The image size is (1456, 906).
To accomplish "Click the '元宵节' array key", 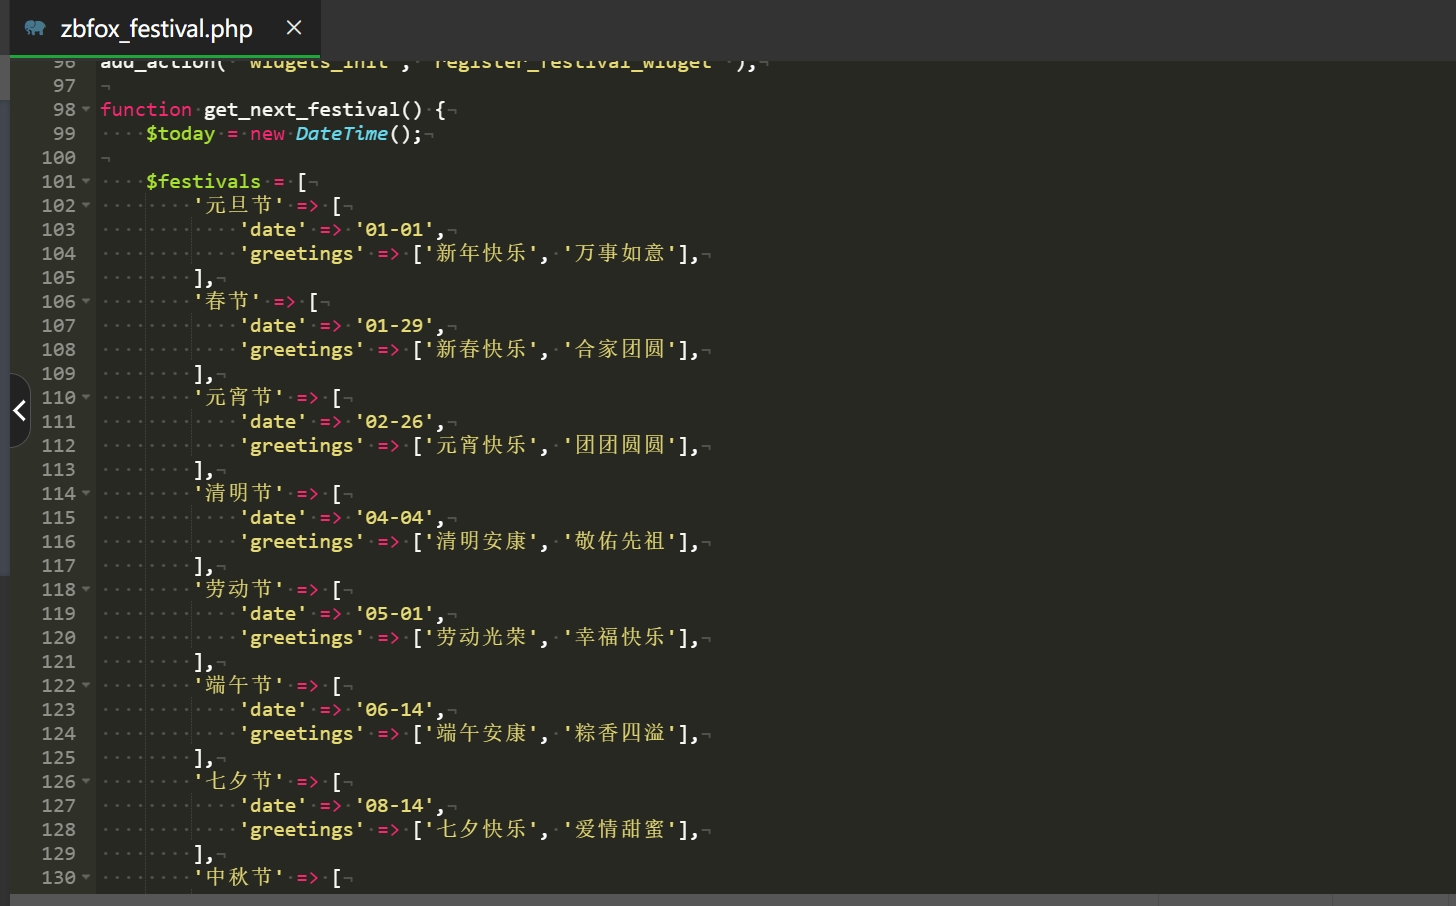I will (239, 397).
